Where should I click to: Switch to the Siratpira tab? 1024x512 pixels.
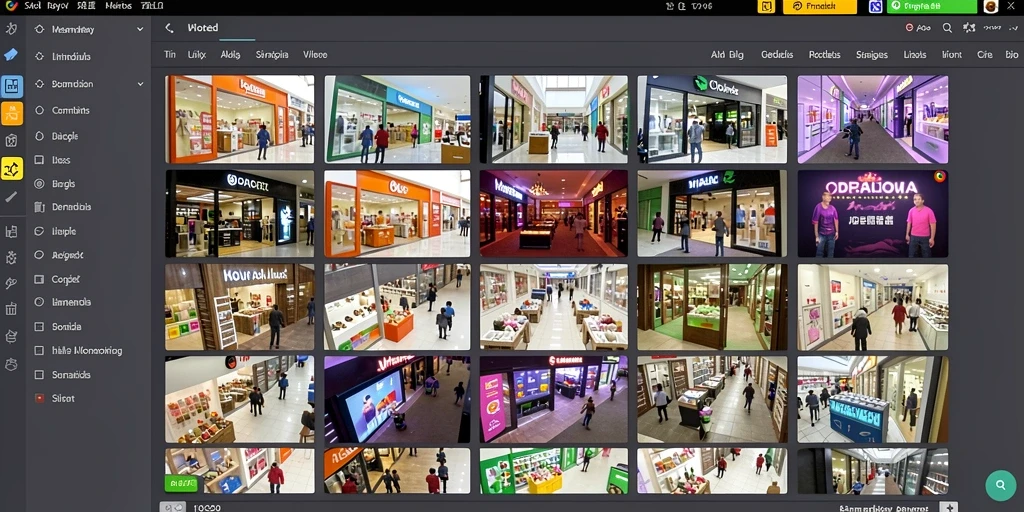pos(272,55)
